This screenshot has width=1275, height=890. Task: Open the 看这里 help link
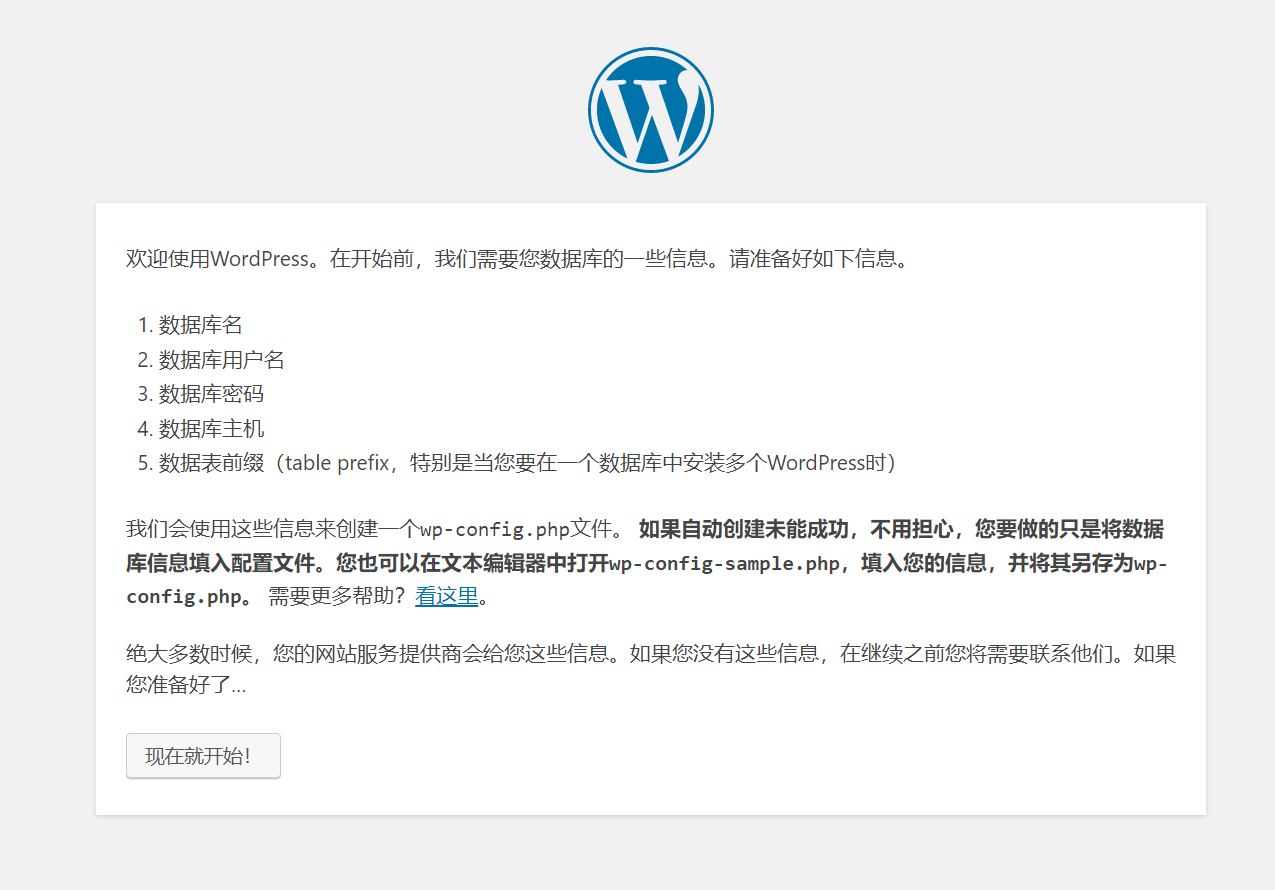pos(447,597)
